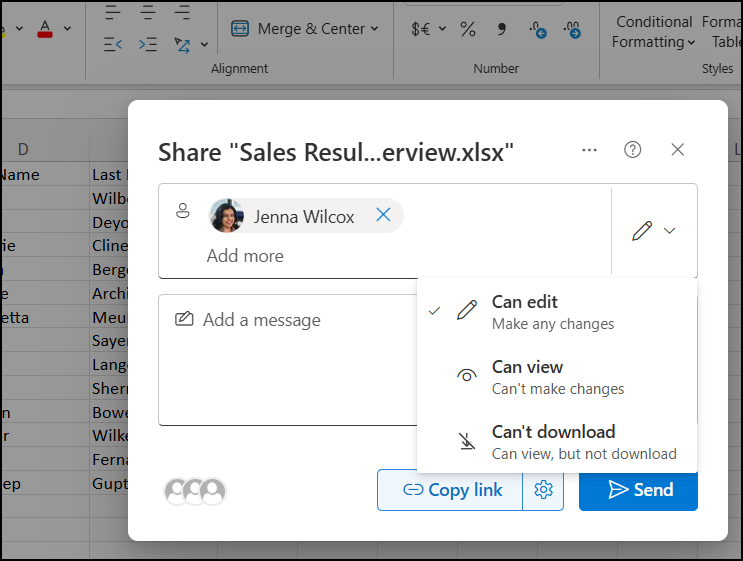The height and width of the screenshot is (561, 743).
Task: Click Jenna Wilcox's profile photo
Action: [227, 216]
